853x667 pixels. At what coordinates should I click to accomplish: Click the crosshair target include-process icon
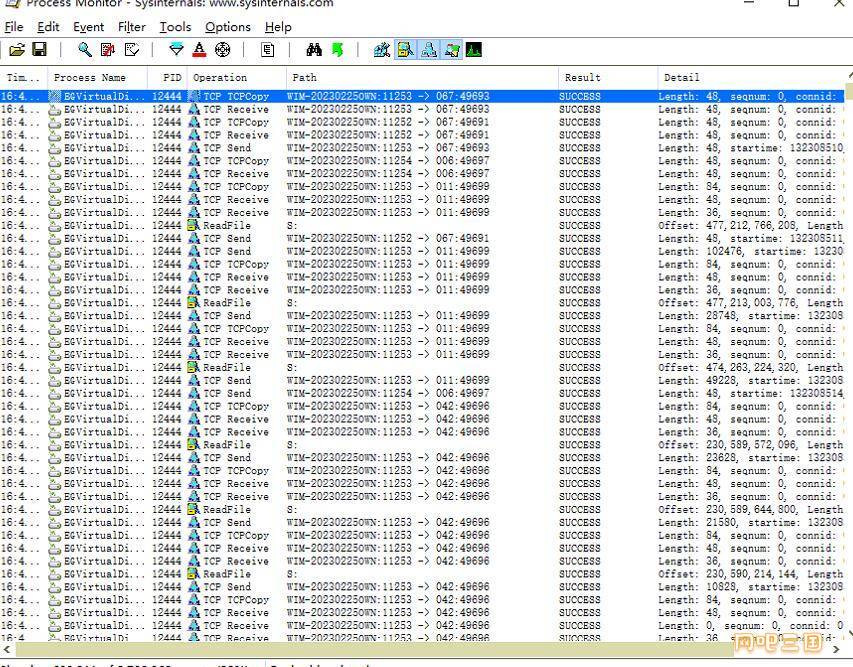coord(222,50)
